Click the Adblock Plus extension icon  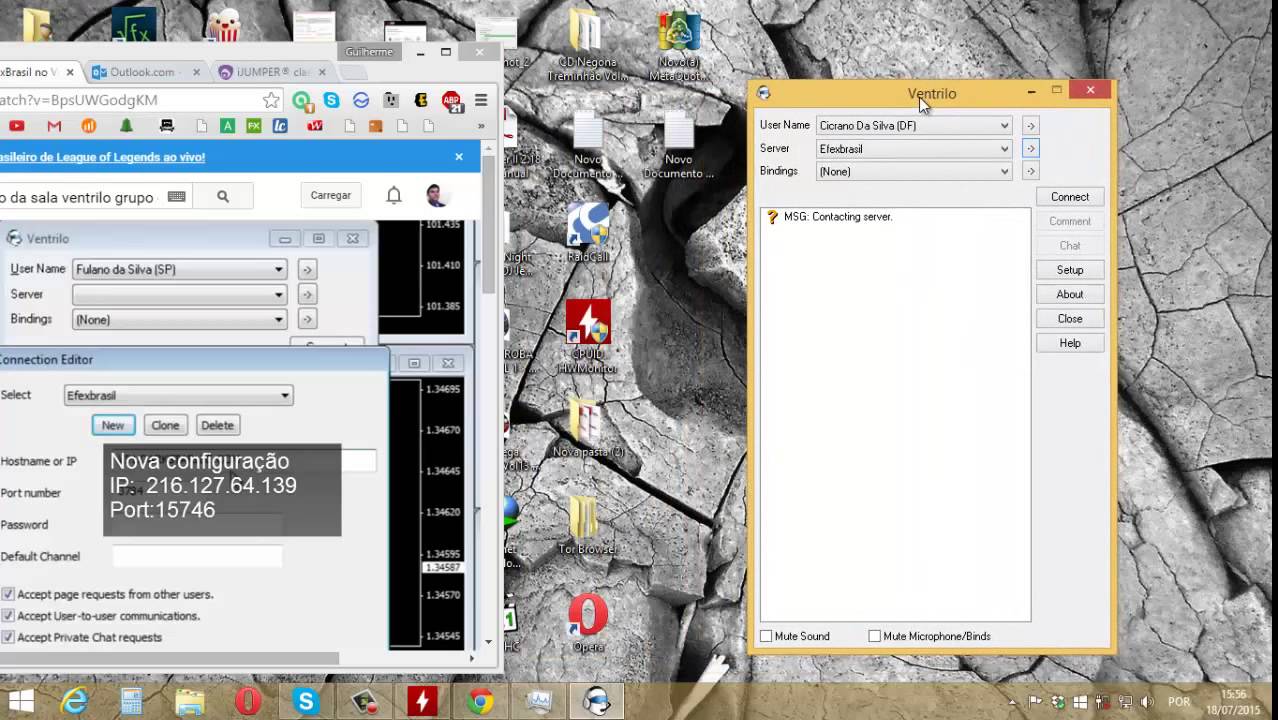pyautogui.click(x=451, y=100)
